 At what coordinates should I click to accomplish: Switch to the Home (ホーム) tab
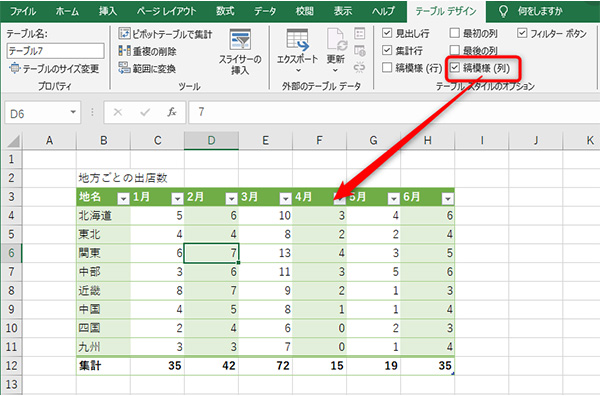(x=67, y=11)
